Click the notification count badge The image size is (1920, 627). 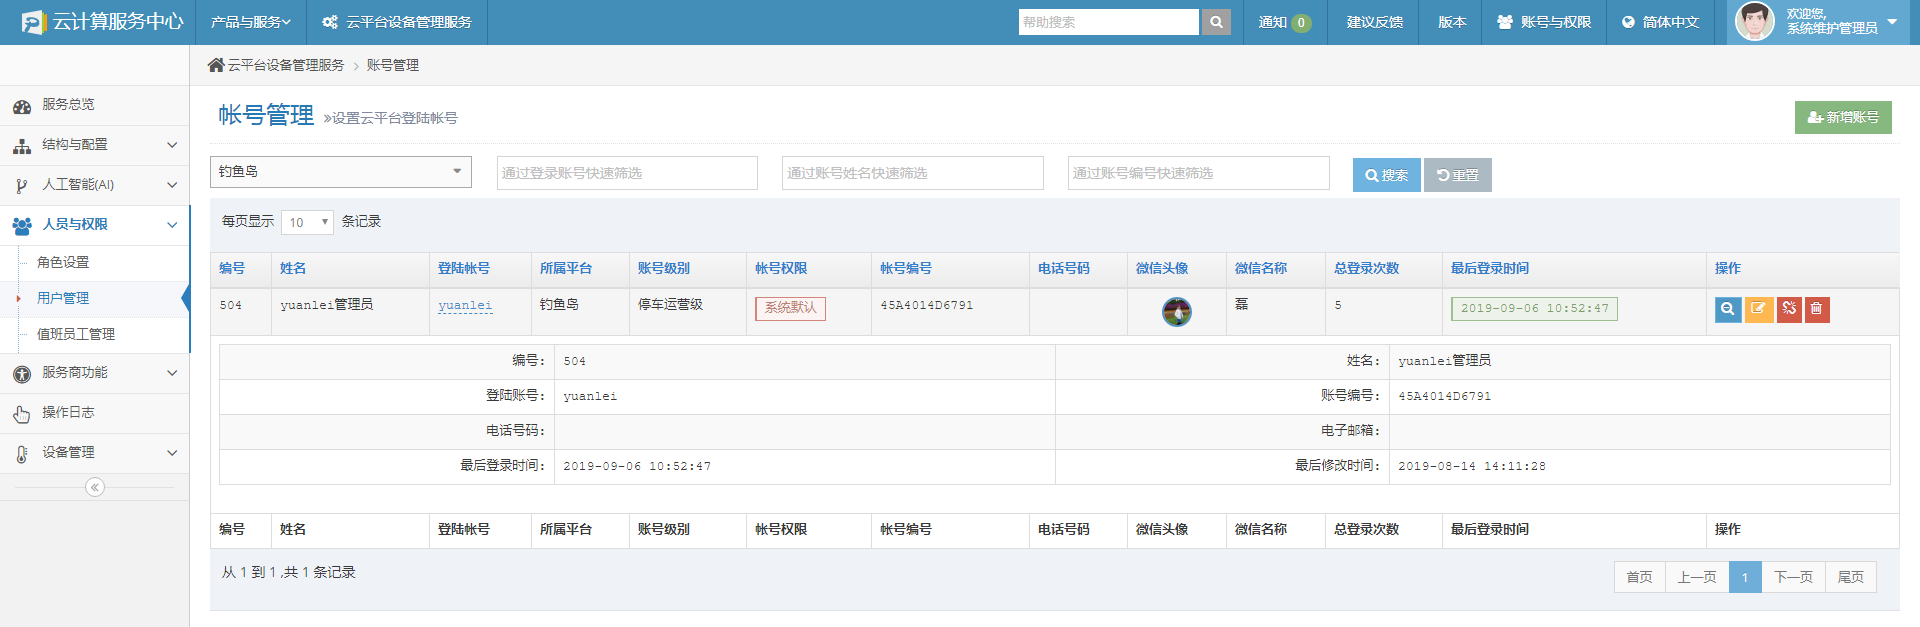click(1301, 23)
